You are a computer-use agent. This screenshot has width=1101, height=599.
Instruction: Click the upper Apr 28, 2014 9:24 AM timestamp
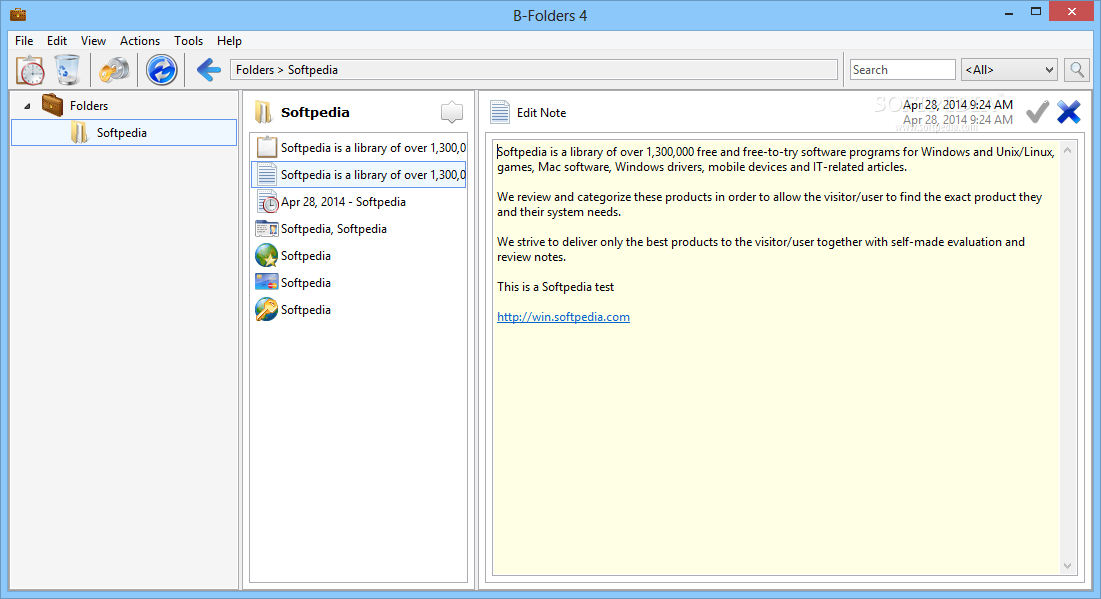[x=958, y=105]
